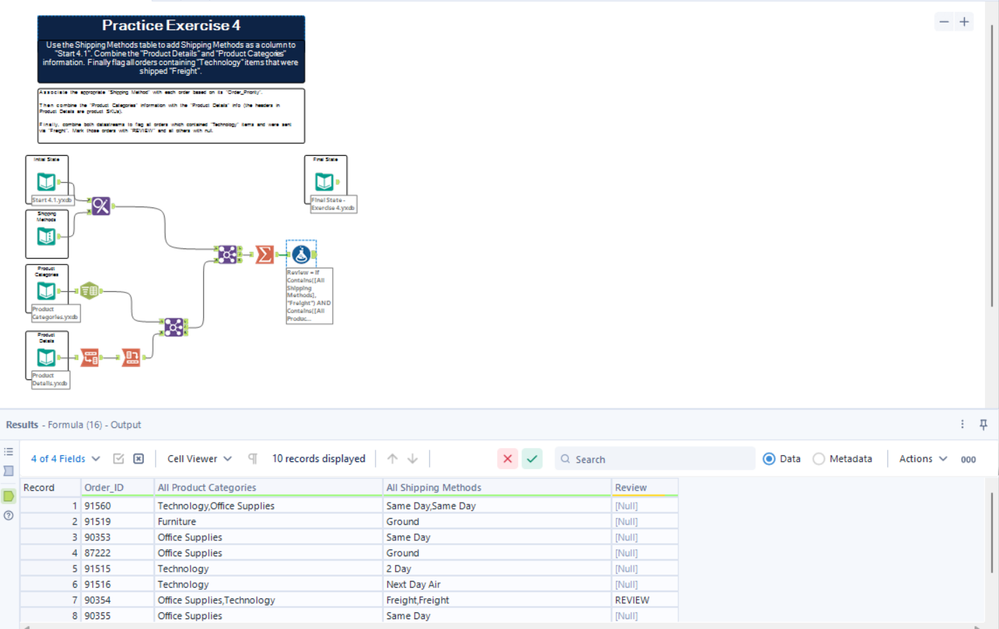Click the All Product Categories column header
Viewport: 999px width, 629px height.
click(268, 488)
